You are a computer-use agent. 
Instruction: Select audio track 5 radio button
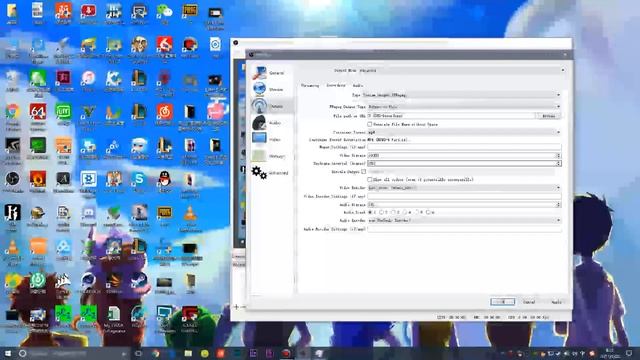pos(416,212)
